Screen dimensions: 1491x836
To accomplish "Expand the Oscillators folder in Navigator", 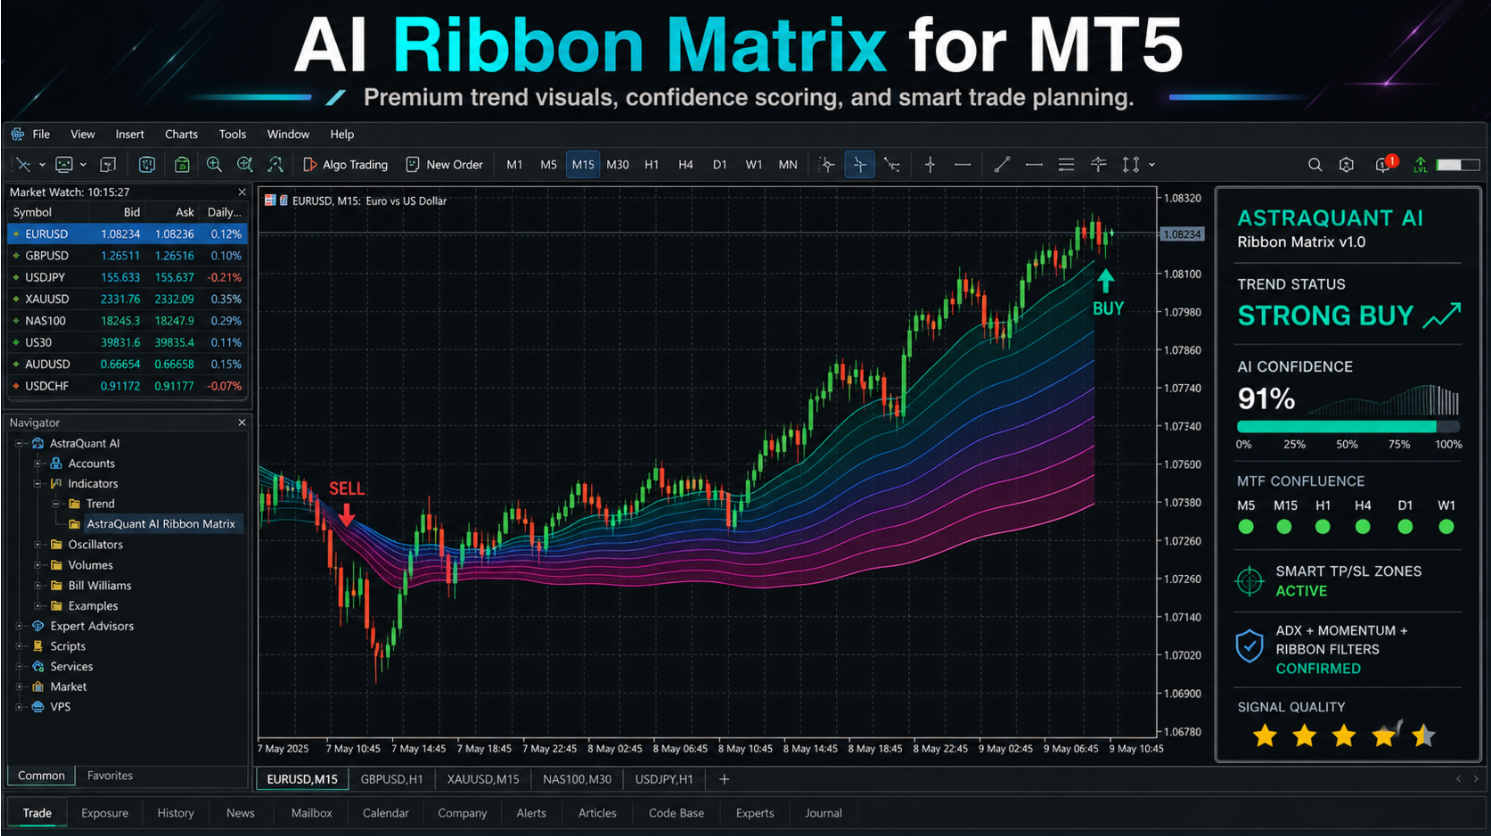I will (37, 544).
